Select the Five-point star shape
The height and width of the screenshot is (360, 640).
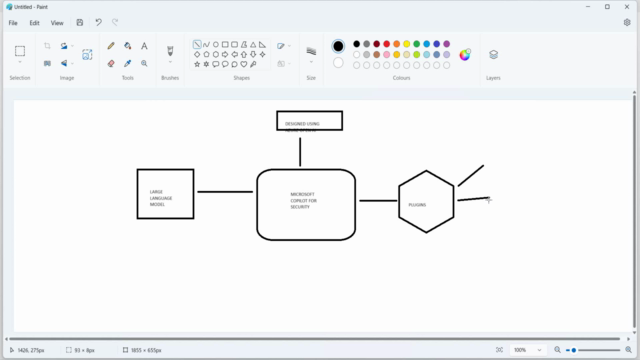coord(197,64)
